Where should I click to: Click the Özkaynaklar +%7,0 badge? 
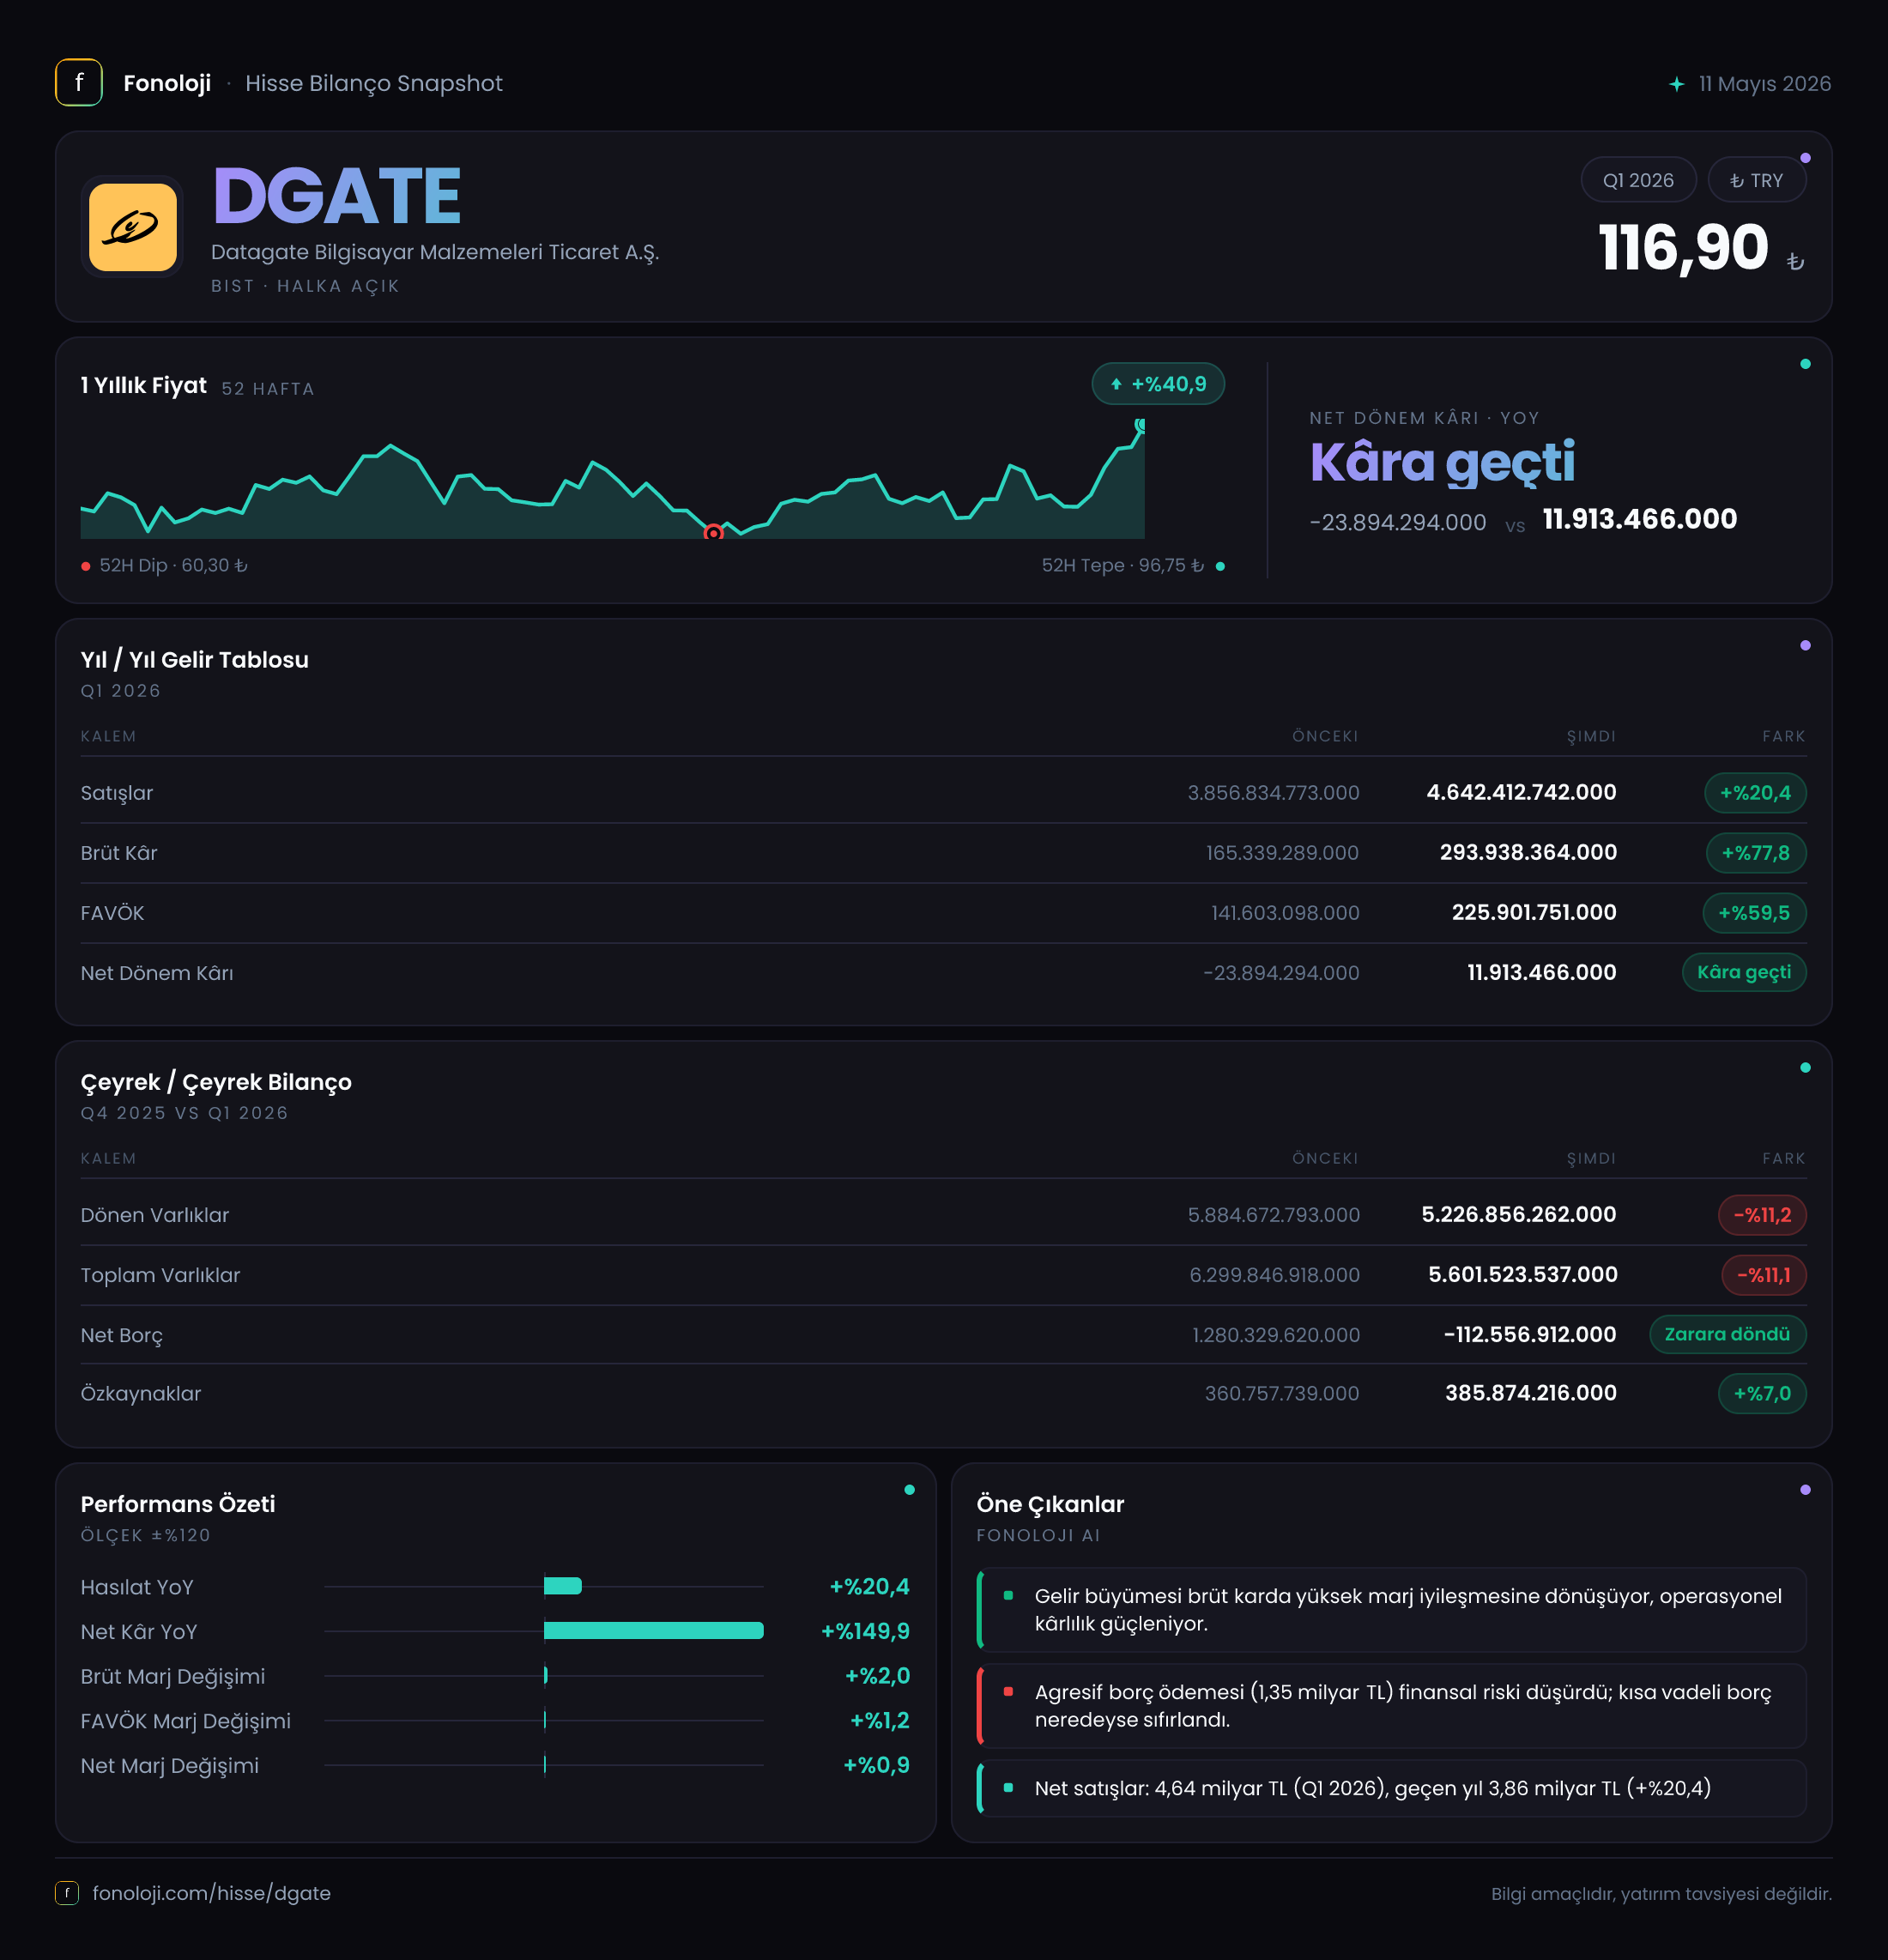pyautogui.click(x=1762, y=1393)
